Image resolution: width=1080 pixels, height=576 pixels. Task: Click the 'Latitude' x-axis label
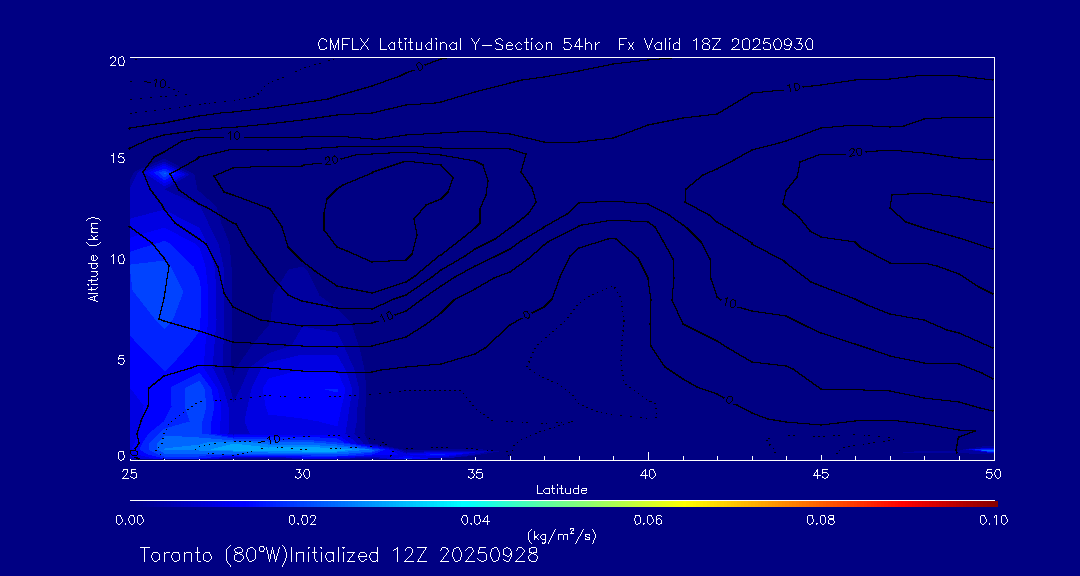coord(561,489)
